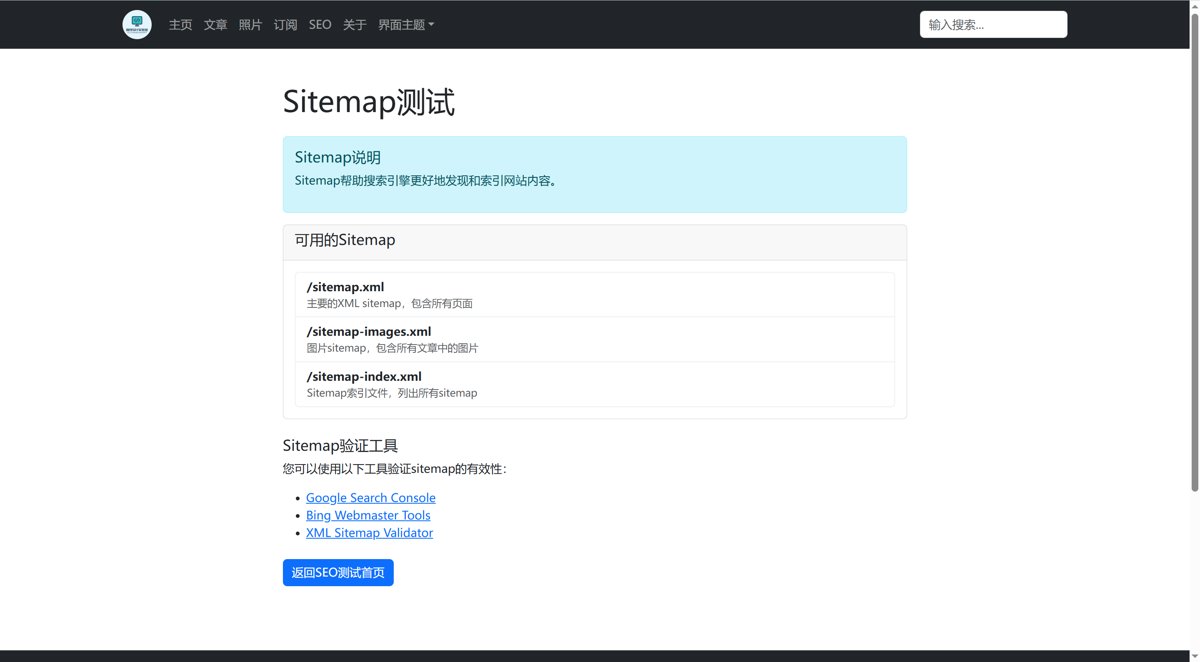Viewport: 1200px width, 662px height.
Task: Click the Sitemap说明 info alert box
Action: click(x=594, y=174)
